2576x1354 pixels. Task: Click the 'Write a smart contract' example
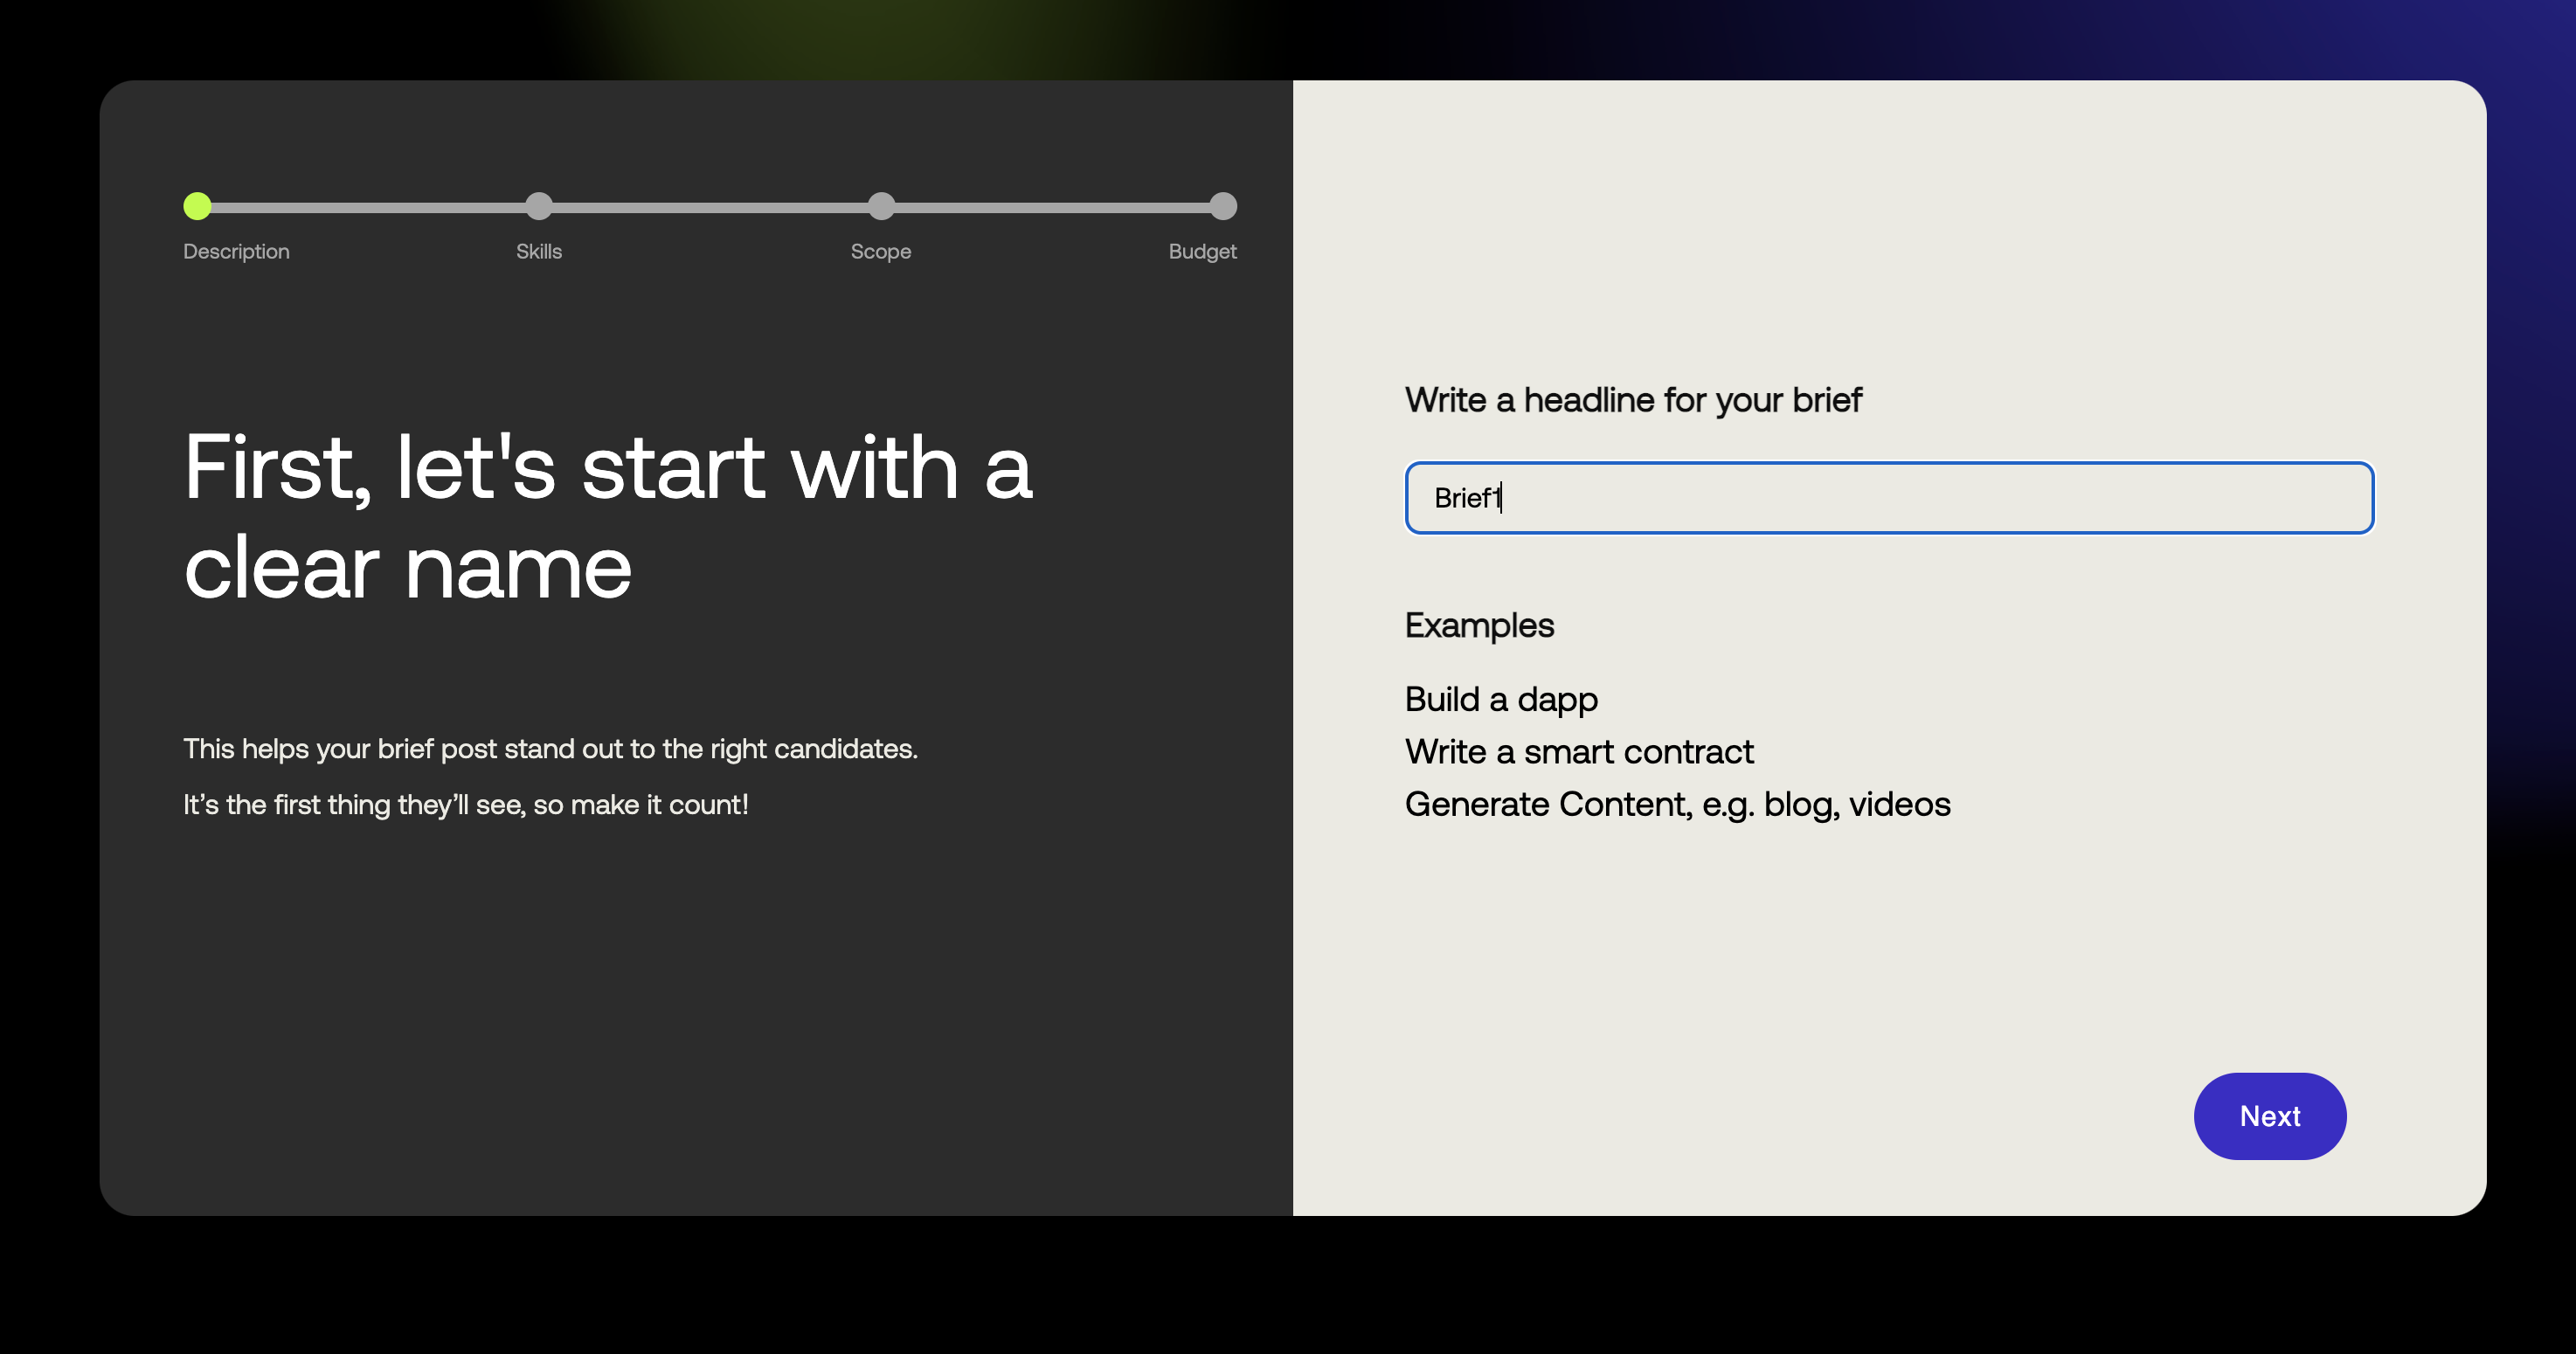1579,752
